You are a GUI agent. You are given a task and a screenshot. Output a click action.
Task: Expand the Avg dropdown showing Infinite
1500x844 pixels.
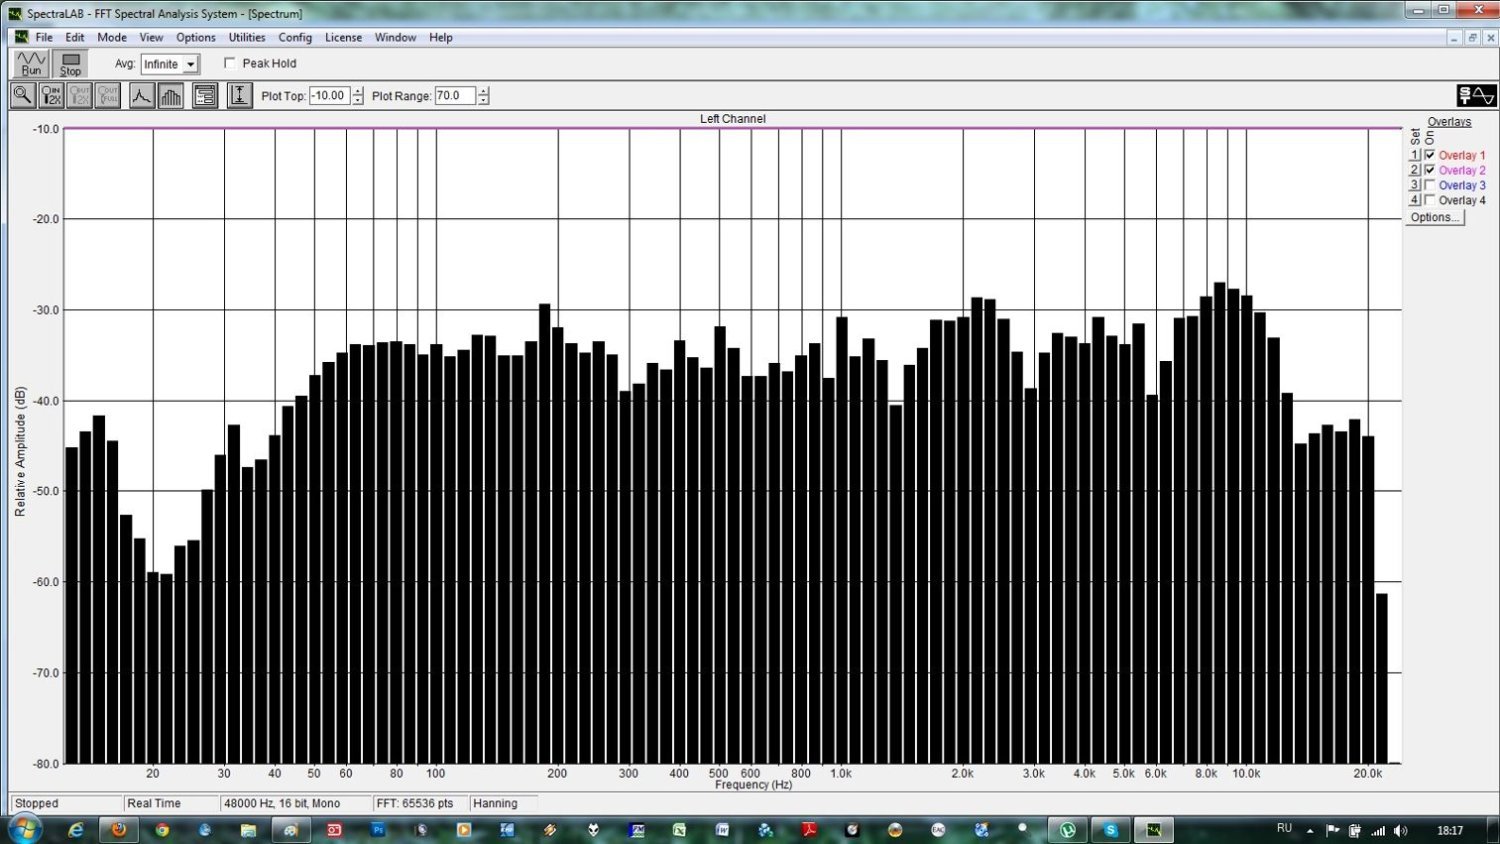pos(190,64)
